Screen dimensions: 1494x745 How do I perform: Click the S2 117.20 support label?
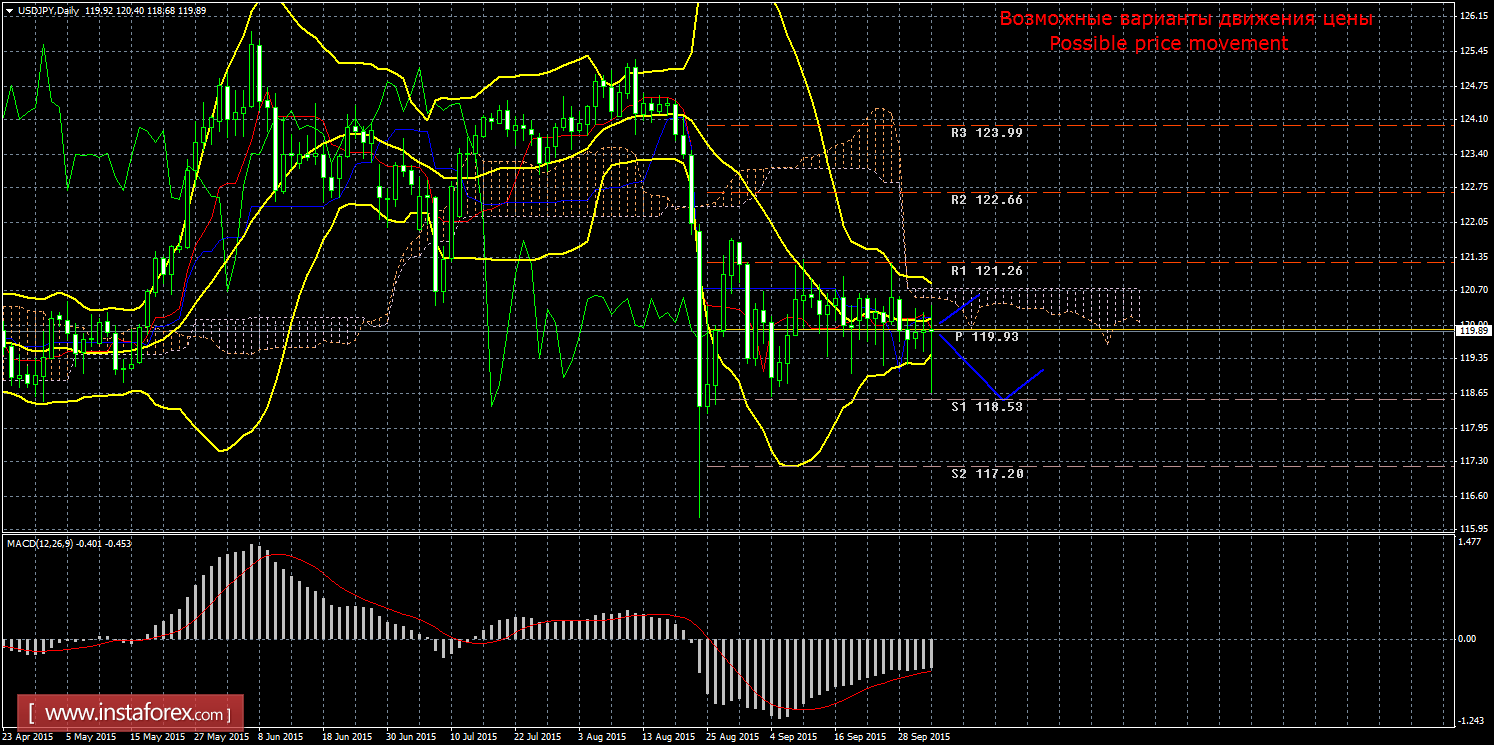[986, 474]
